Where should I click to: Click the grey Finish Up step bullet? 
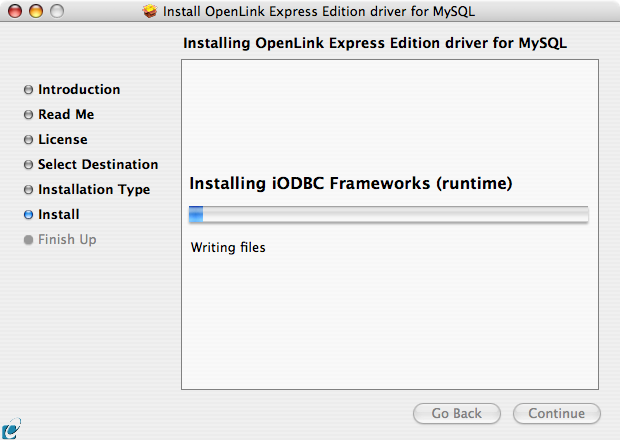point(28,240)
